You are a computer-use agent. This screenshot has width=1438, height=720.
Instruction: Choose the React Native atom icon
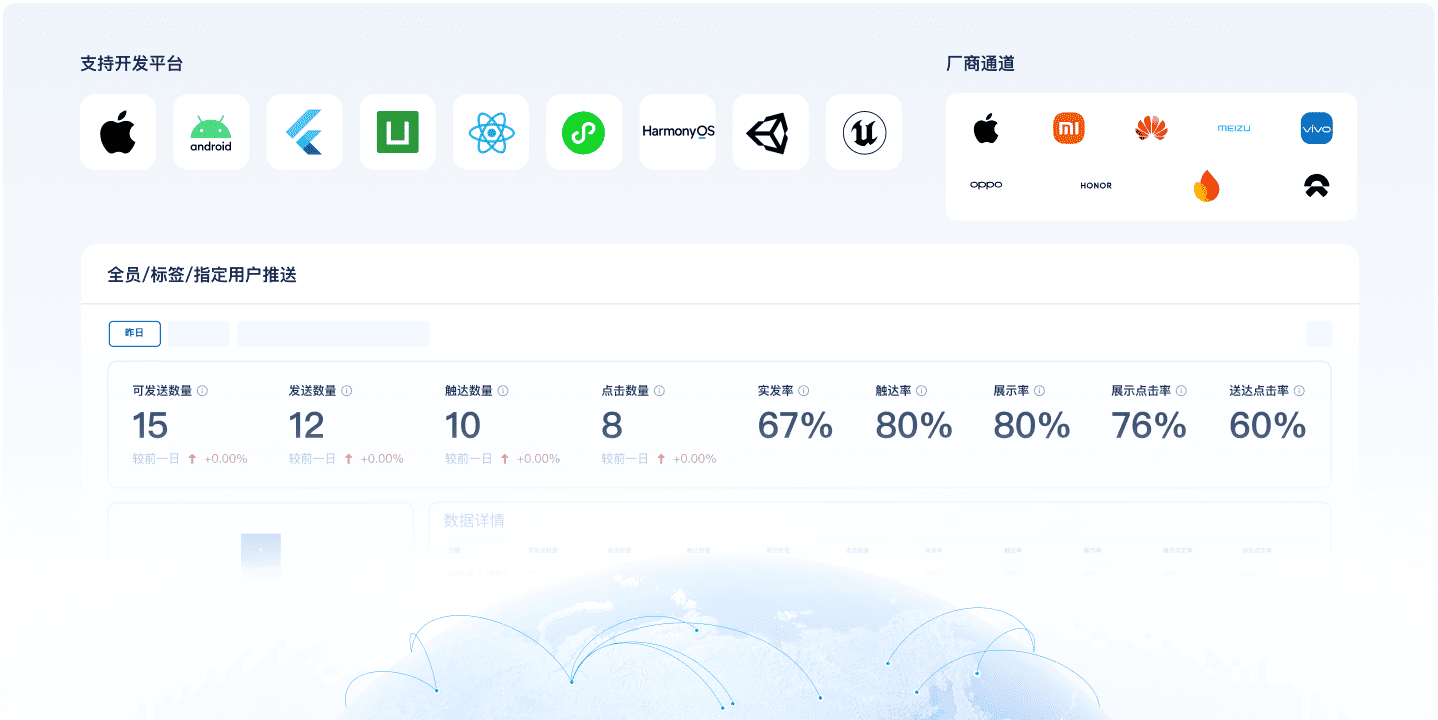(490, 132)
